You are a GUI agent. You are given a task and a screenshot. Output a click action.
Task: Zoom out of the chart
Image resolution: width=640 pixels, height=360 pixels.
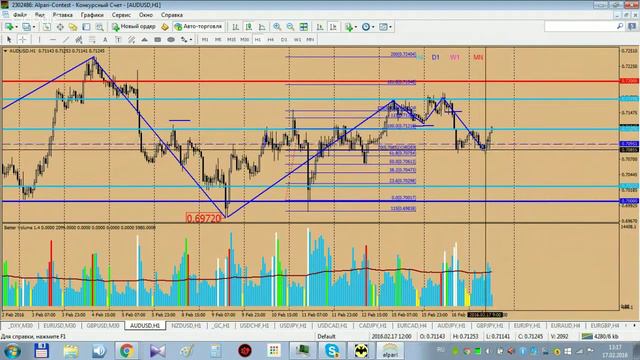[x=290, y=27]
